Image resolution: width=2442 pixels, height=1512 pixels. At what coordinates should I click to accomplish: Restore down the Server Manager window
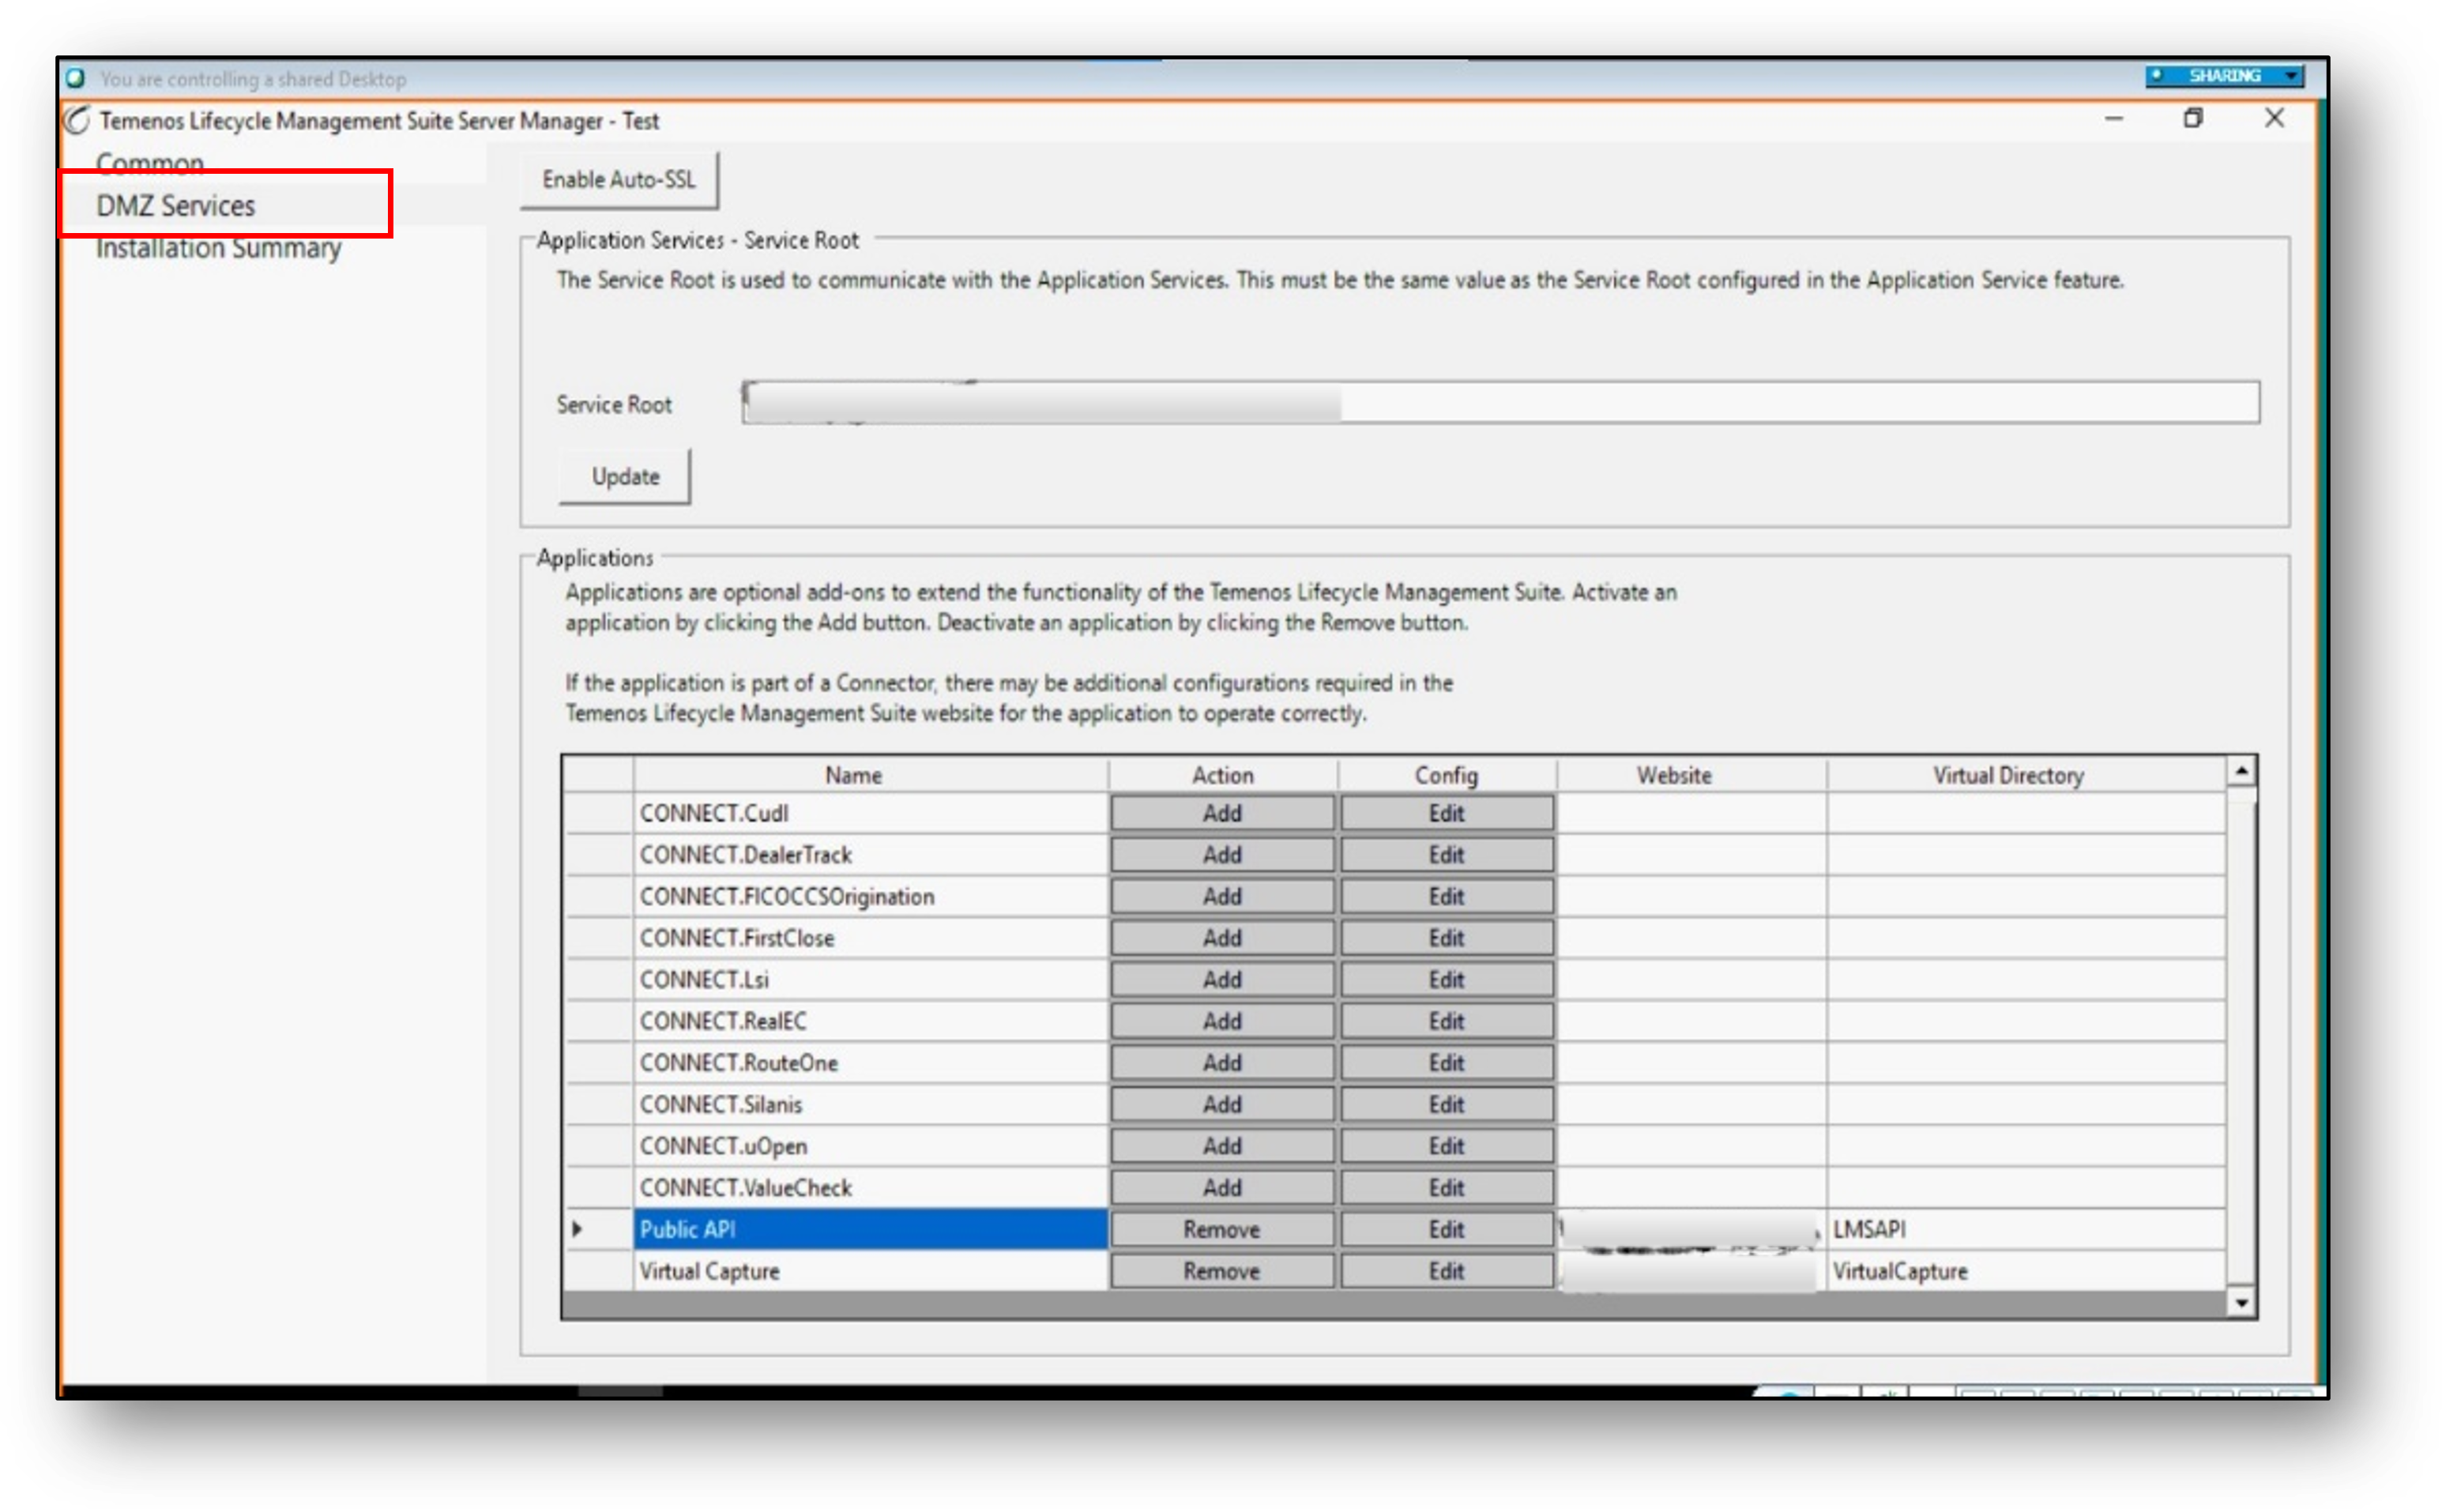coord(2193,118)
